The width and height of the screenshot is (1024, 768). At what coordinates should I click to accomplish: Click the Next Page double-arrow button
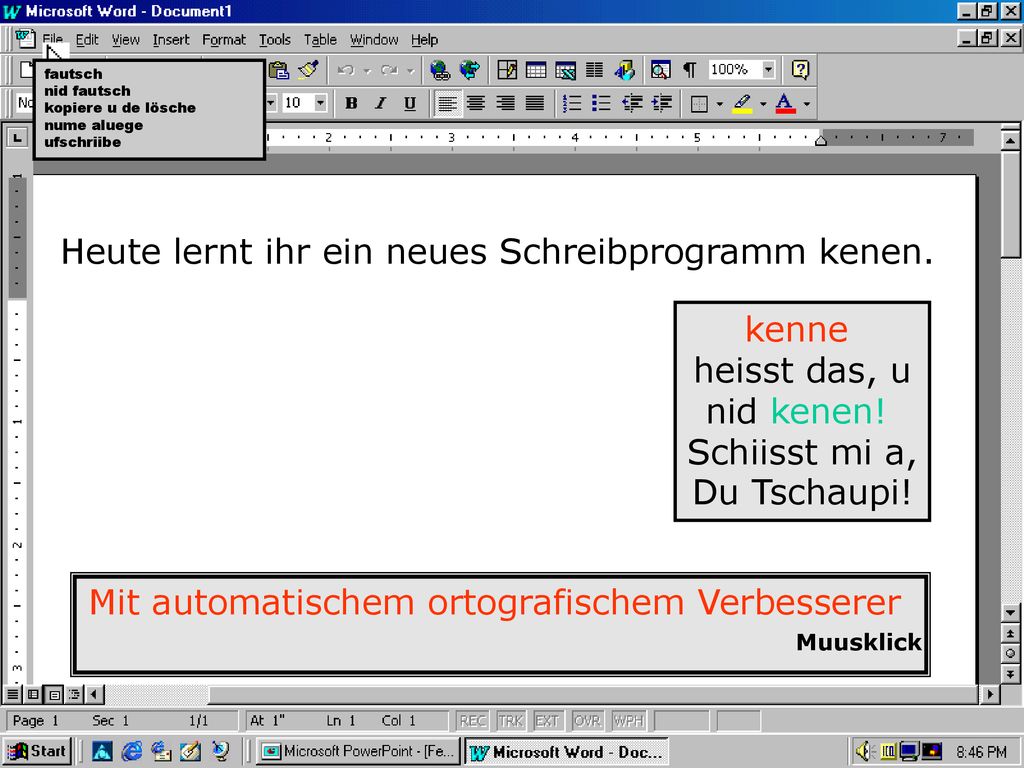pyautogui.click(x=1010, y=673)
